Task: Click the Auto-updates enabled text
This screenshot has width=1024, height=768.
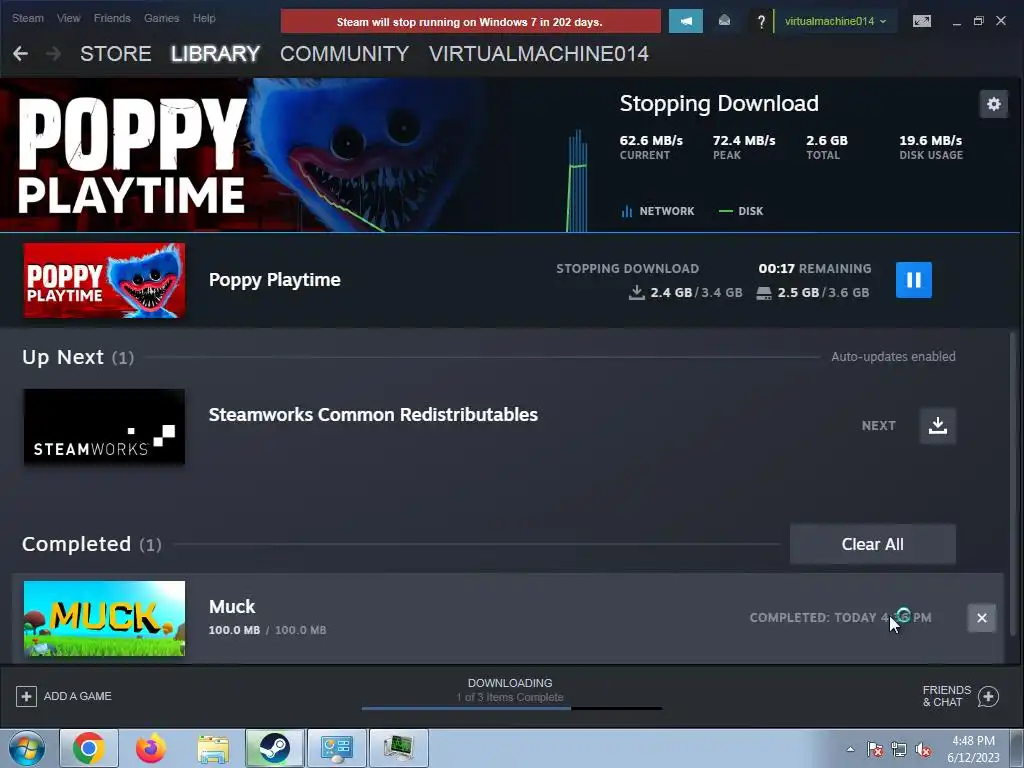Action: pos(893,357)
